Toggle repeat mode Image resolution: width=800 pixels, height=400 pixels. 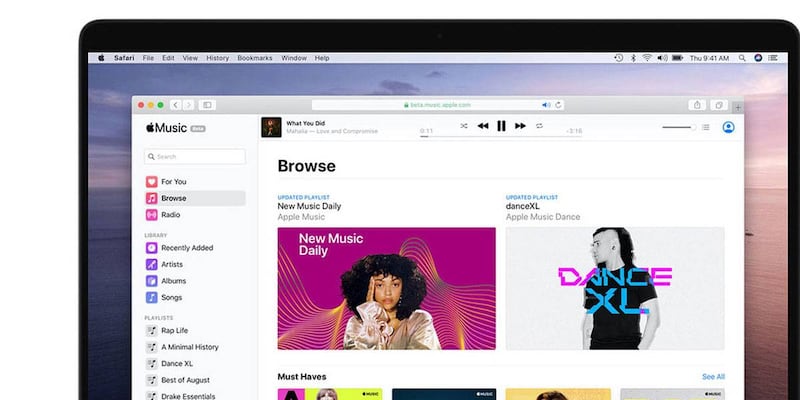point(540,126)
